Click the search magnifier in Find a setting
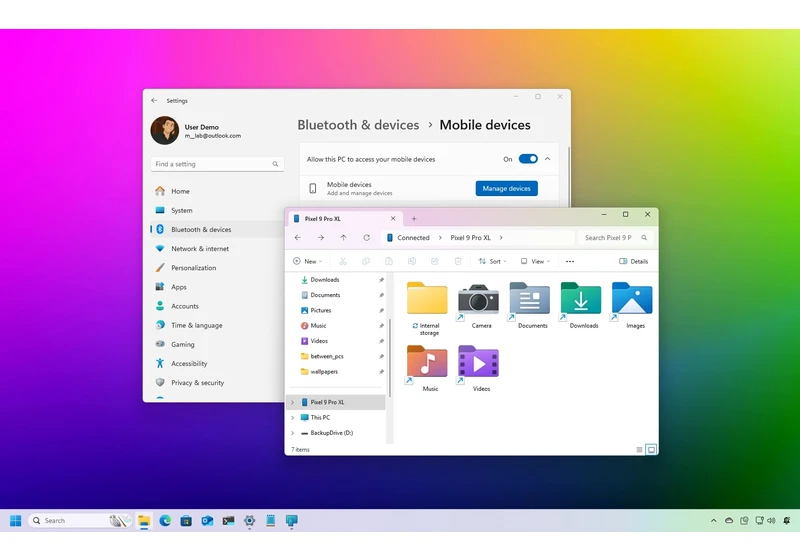Viewport: 800px width, 560px height. point(275,164)
